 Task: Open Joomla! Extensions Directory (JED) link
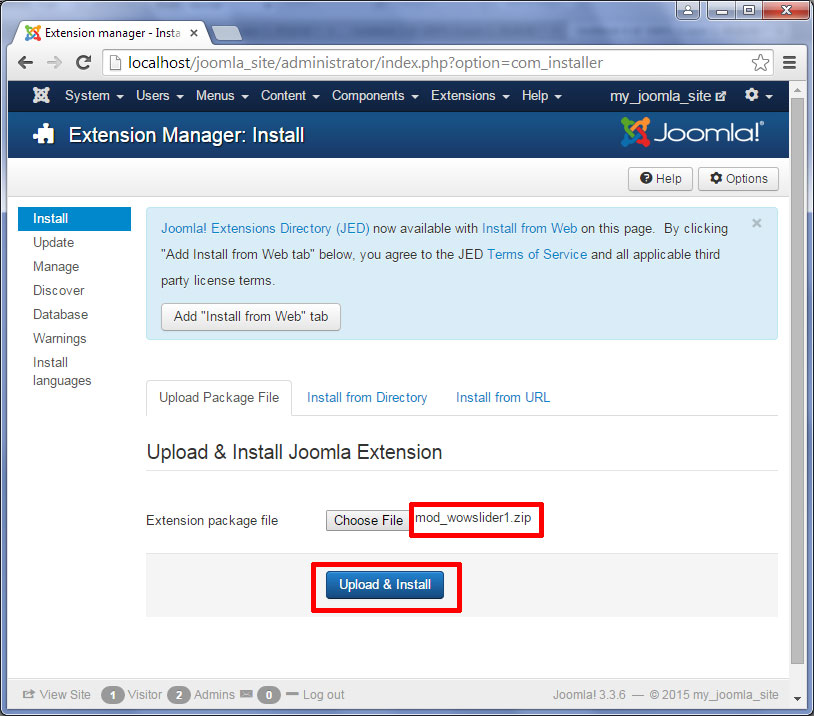tap(265, 228)
